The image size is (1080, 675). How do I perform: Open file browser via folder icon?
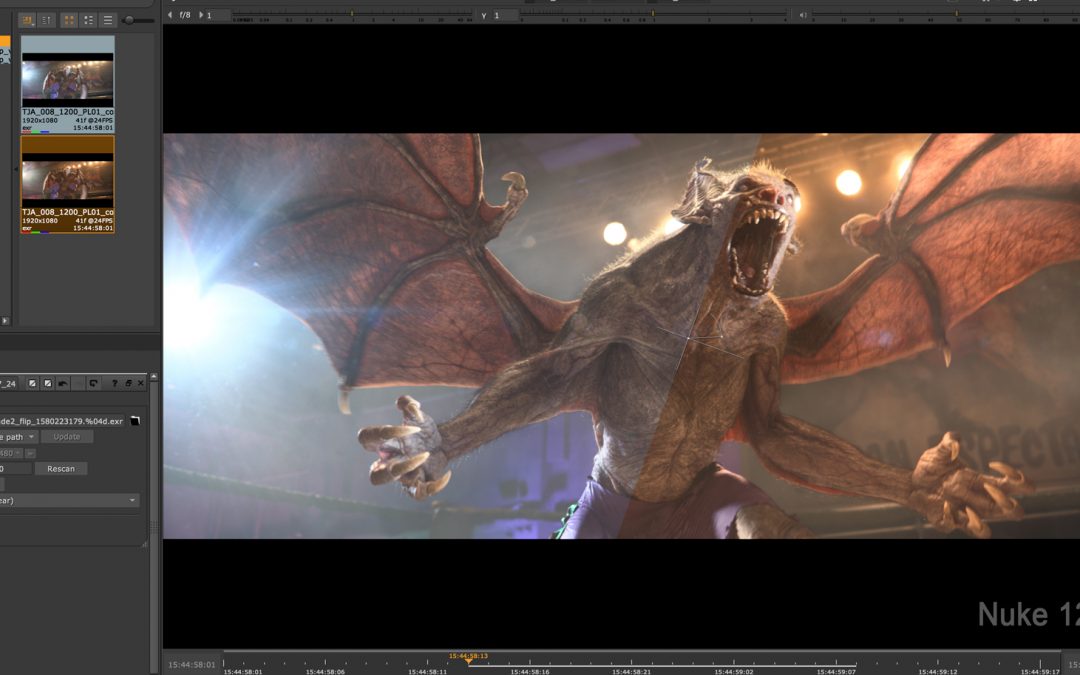[135, 421]
